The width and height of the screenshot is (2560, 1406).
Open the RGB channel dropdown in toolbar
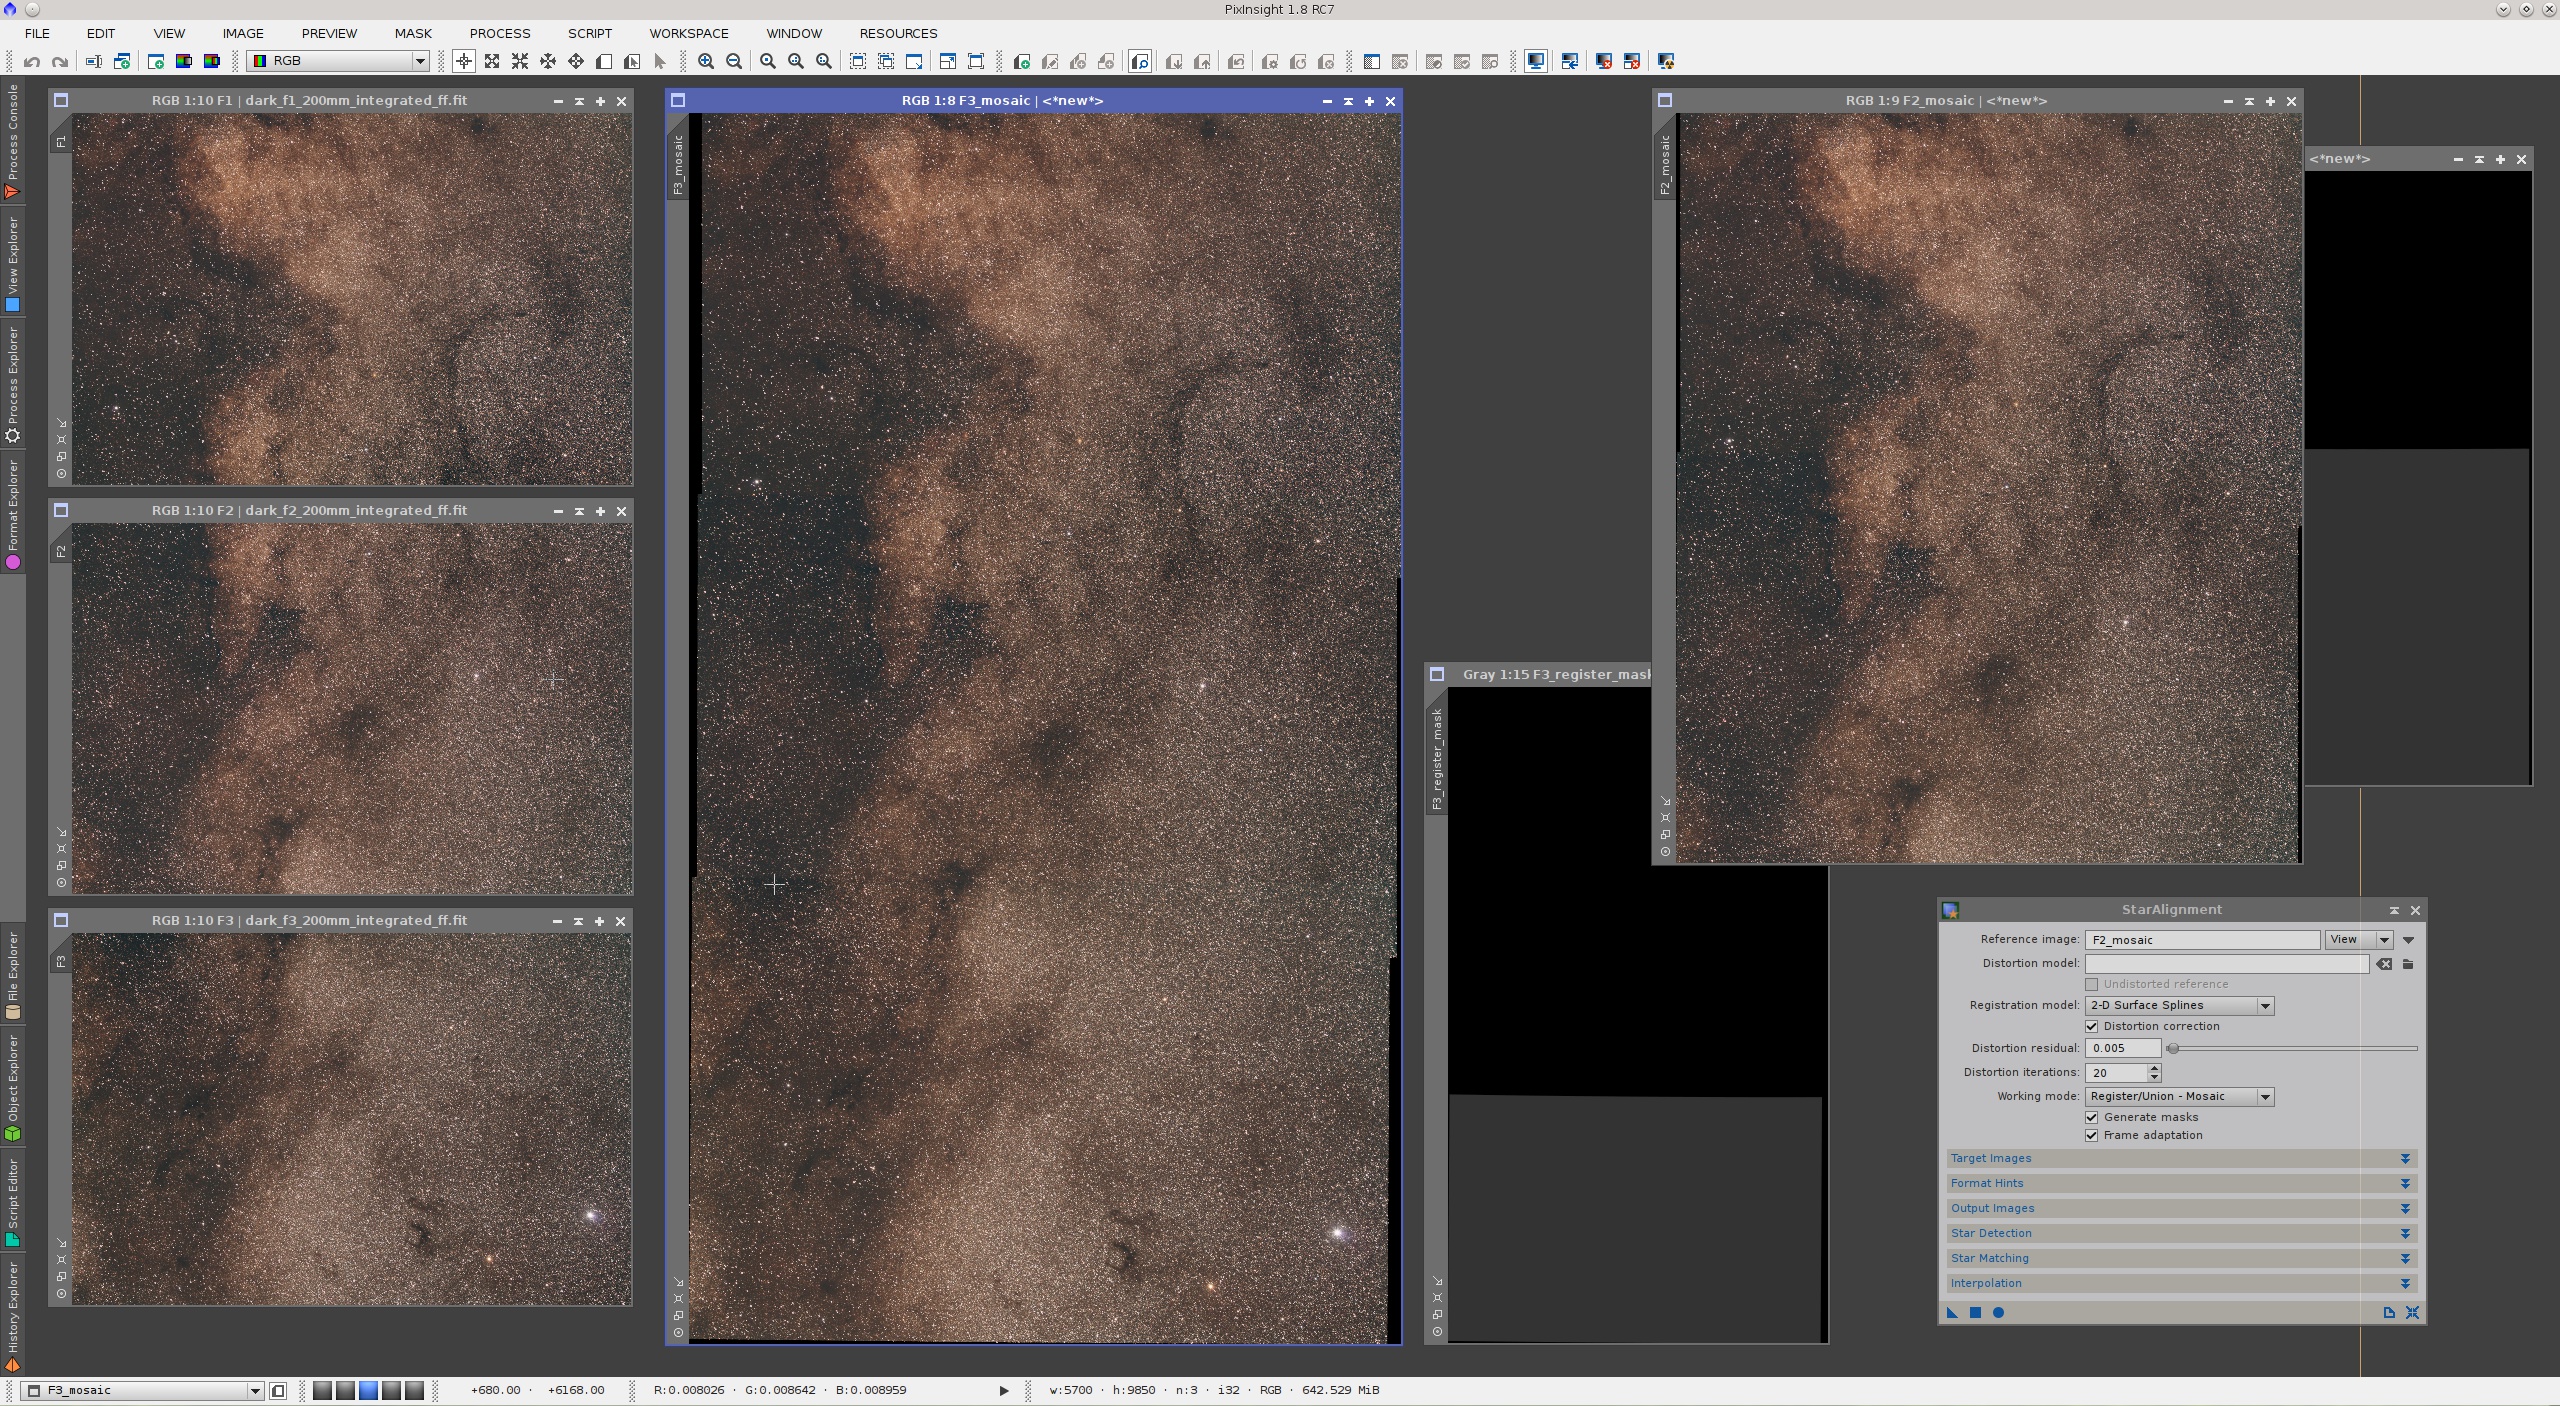tap(338, 61)
